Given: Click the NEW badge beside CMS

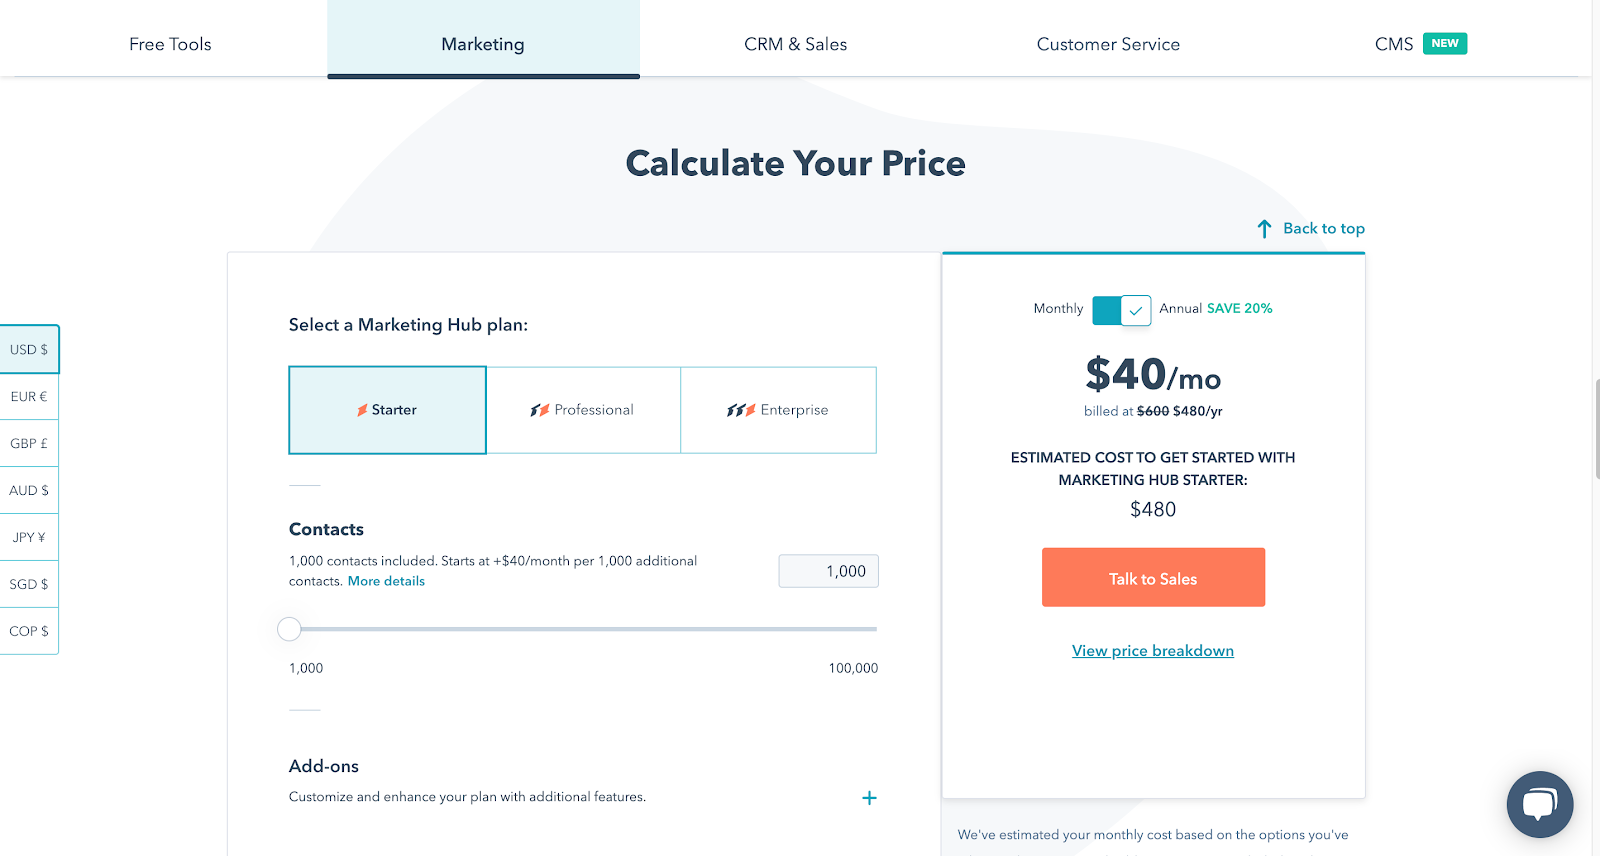Looking at the screenshot, I should [x=1445, y=43].
